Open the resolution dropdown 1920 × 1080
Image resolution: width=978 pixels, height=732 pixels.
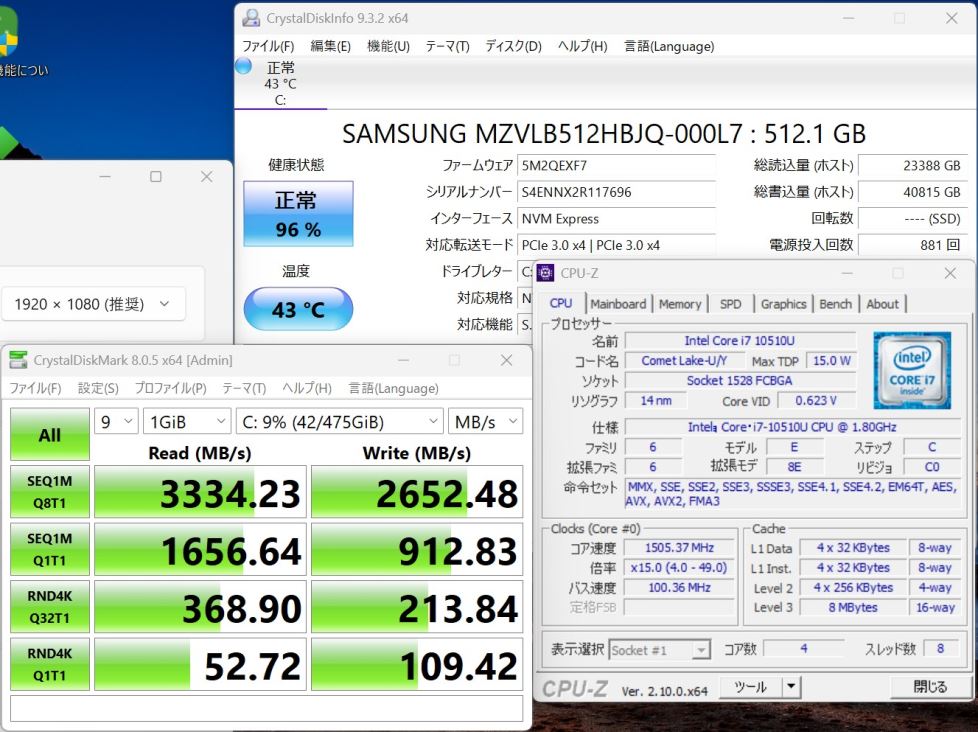[94, 304]
